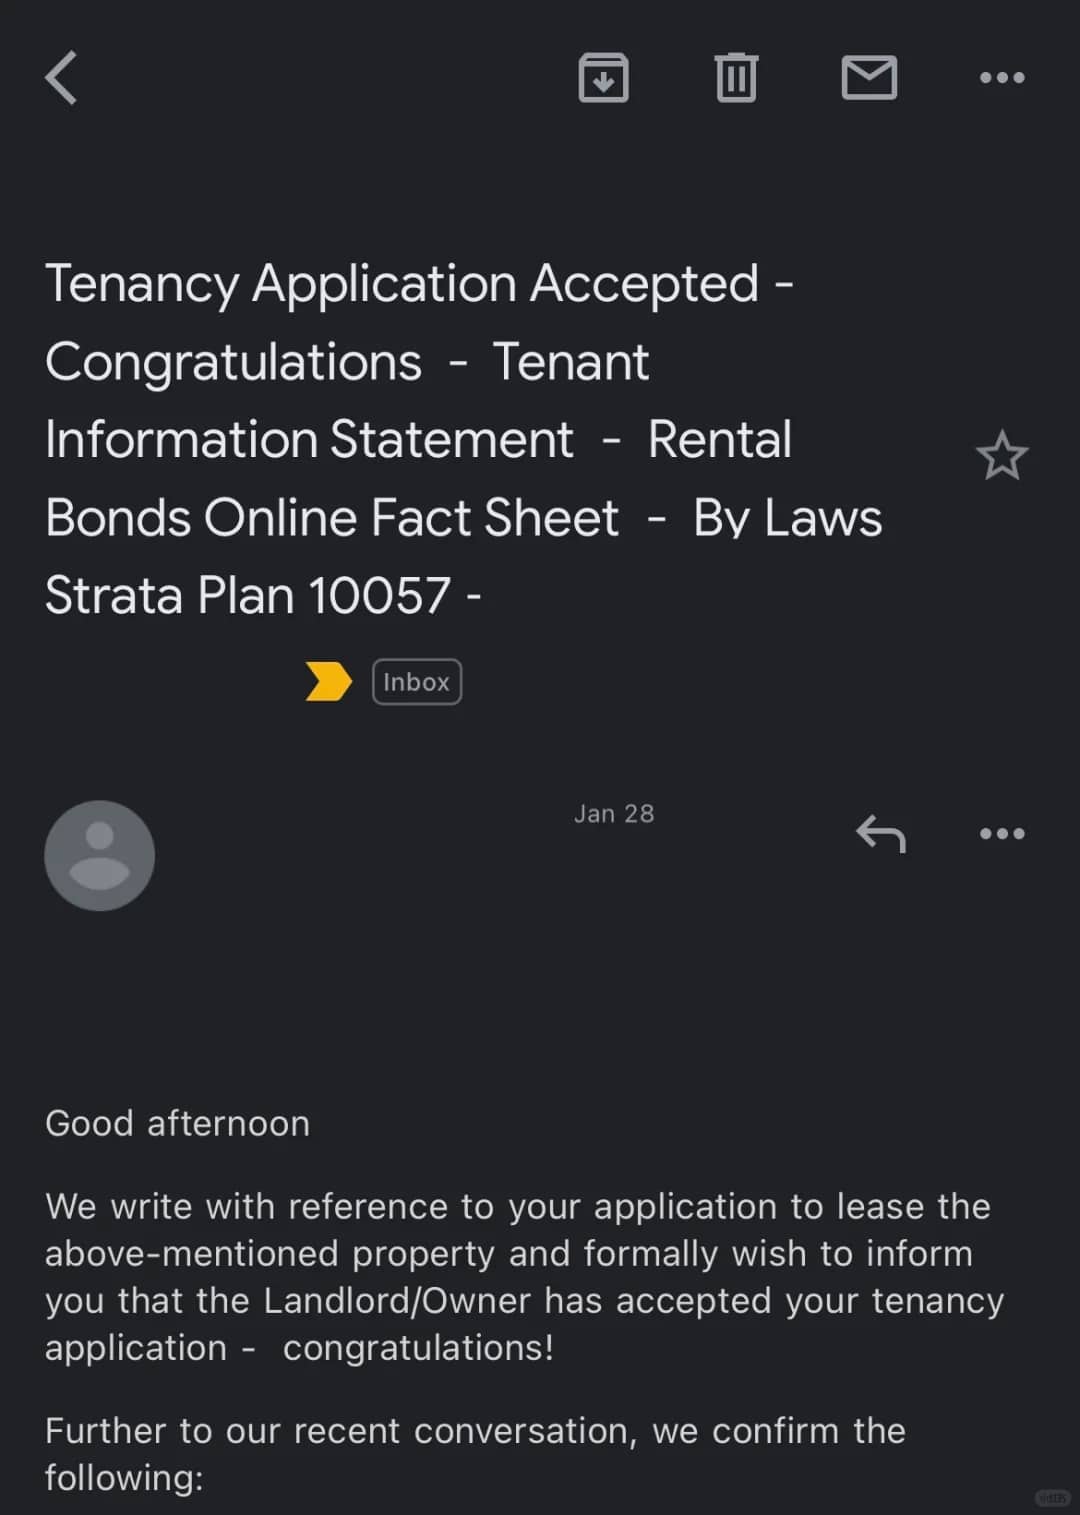Tap 'Strata Plan 10057' in the subject
The image size is (1080, 1515).
point(248,596)
